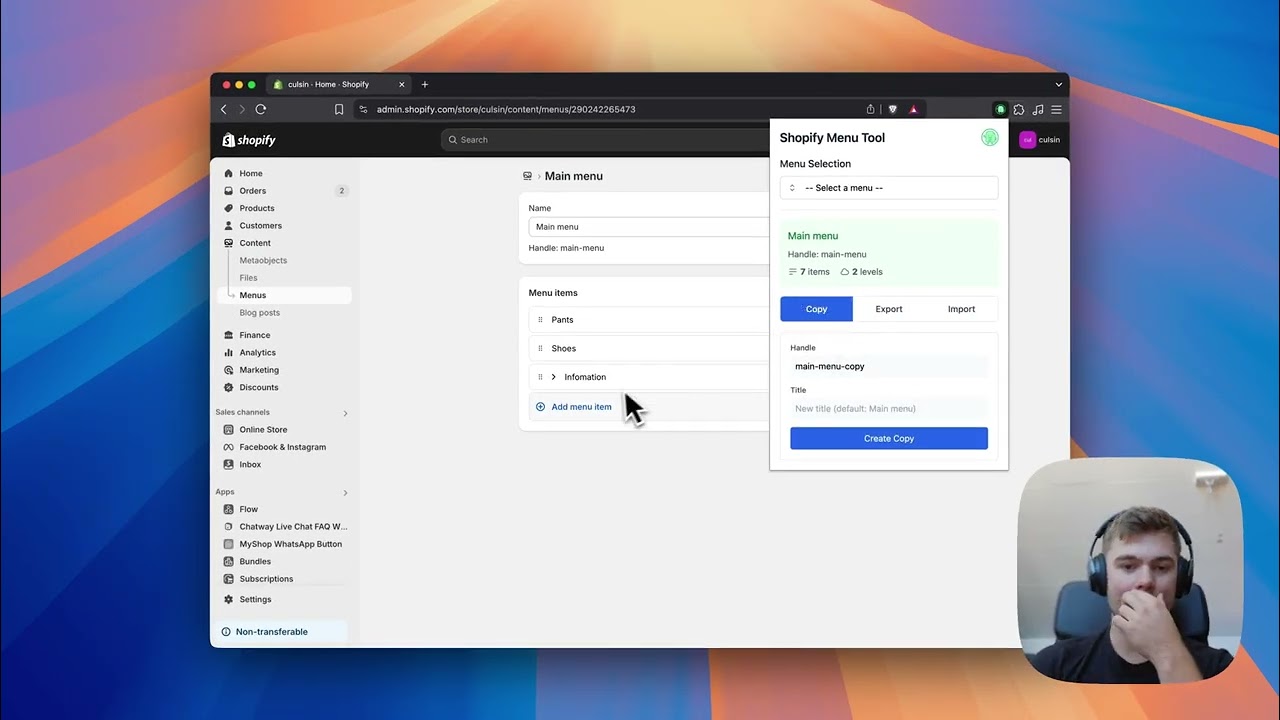The width and height of the screenshot is (1280, 720).
Task: Click the media control music note icon
Action: coord(1038,109)
